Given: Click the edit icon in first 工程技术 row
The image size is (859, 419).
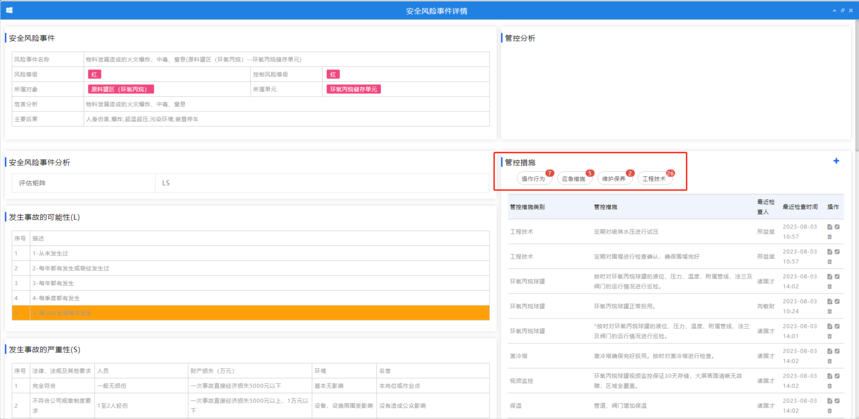Looking at the screenshot, I should coord(838,227).
